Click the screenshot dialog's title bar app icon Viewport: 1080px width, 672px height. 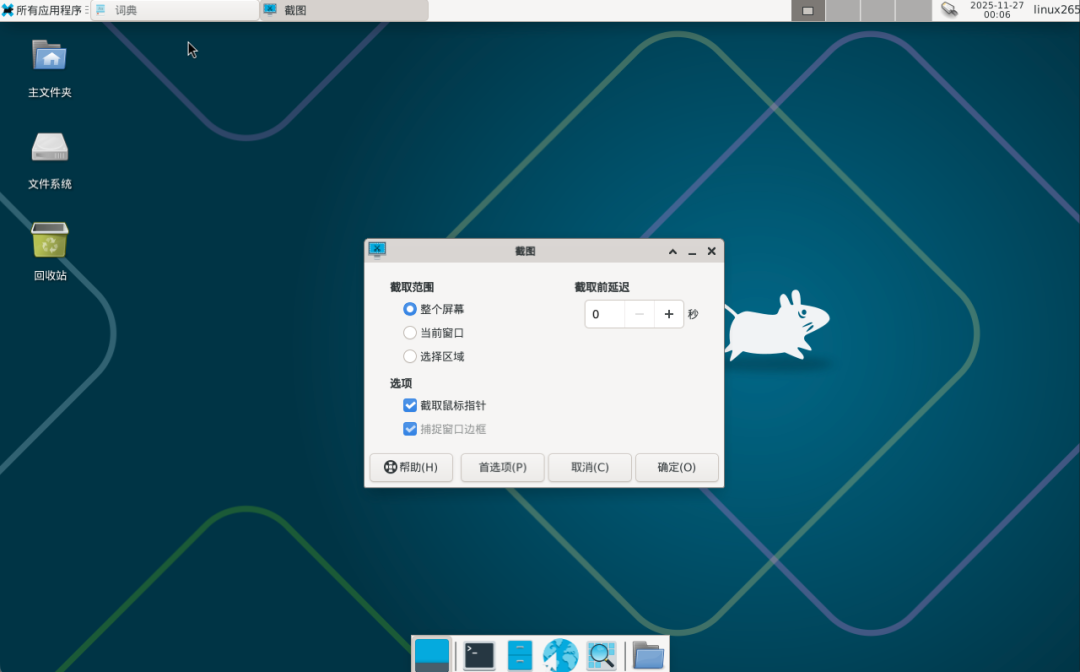coord(377,250)
